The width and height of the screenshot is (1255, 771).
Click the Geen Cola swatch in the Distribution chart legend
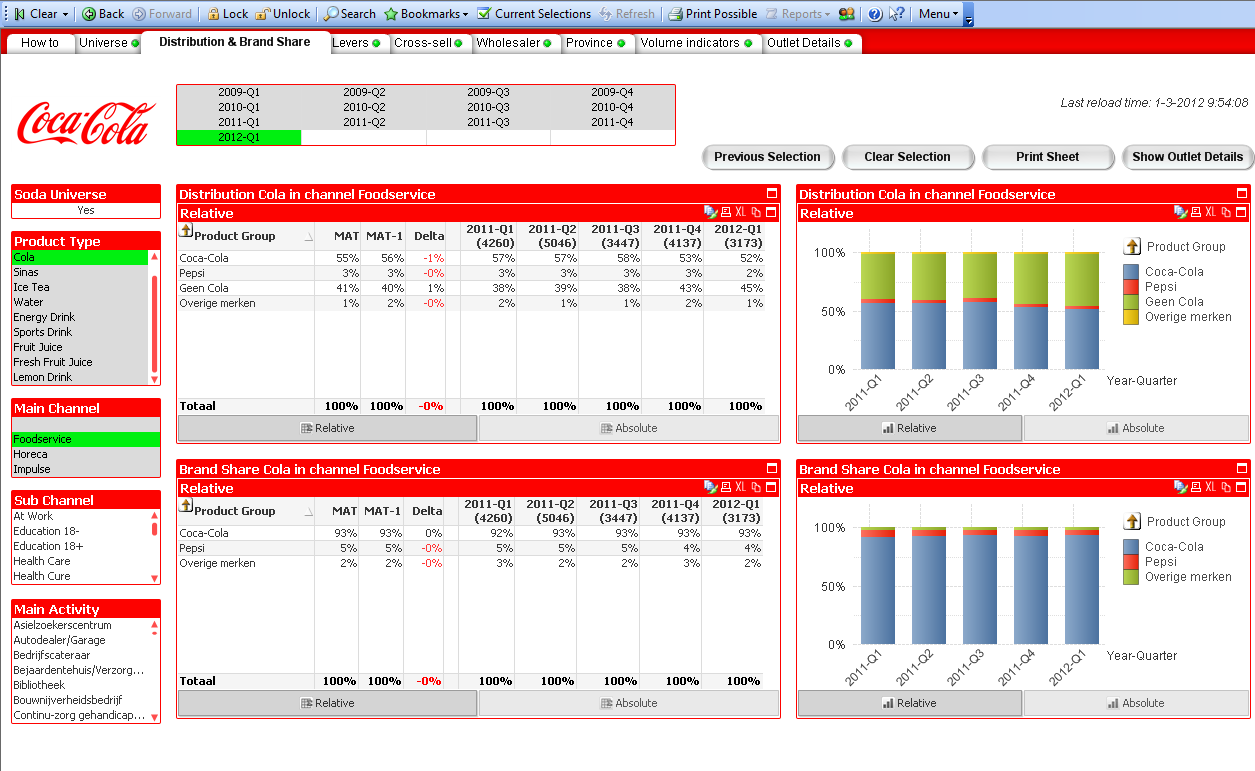[1131, 301]
